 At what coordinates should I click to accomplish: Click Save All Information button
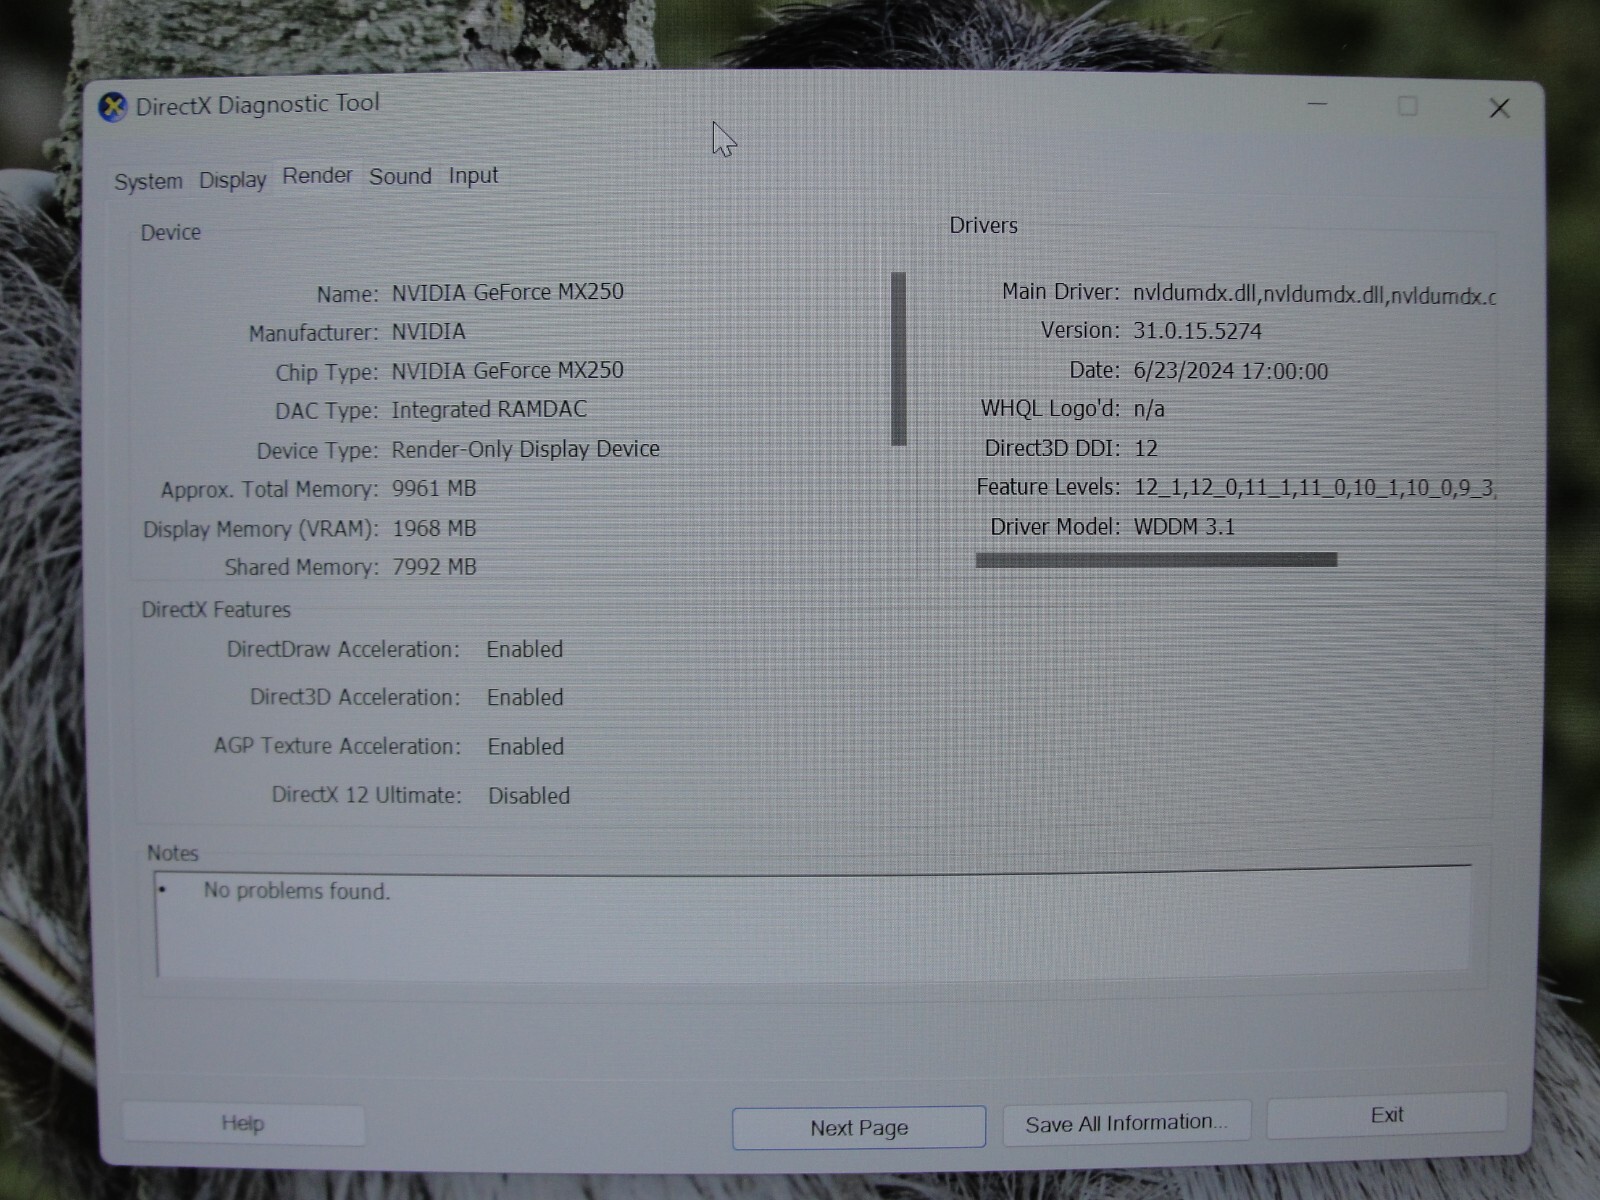pyautogui.click(x=1126, y=1123)
